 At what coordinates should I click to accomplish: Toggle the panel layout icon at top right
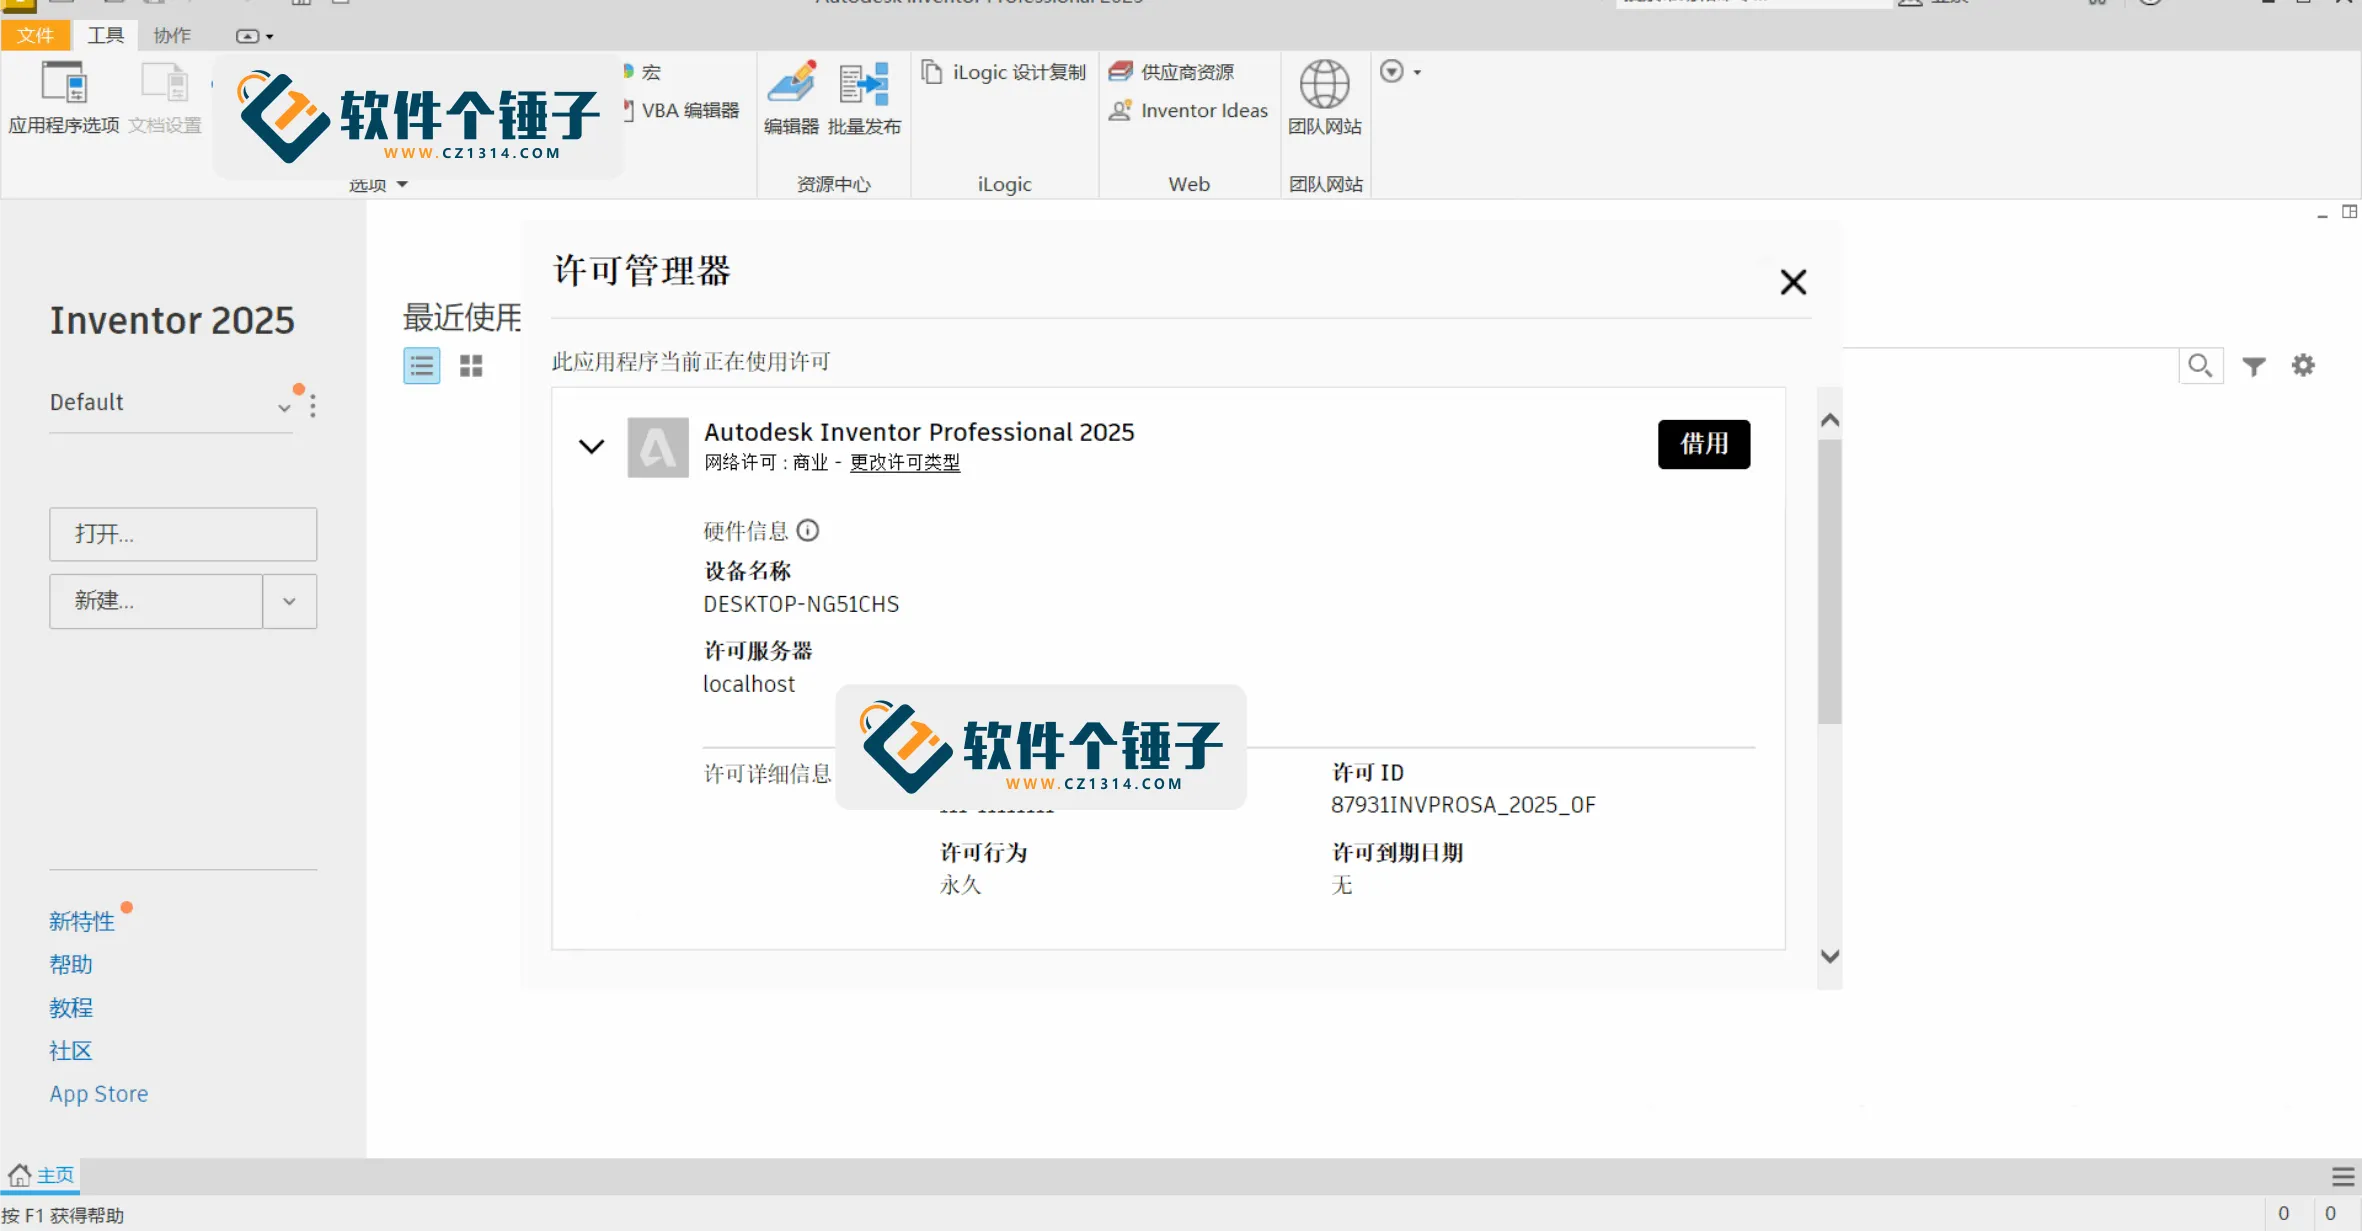[x=2350, y=211]
